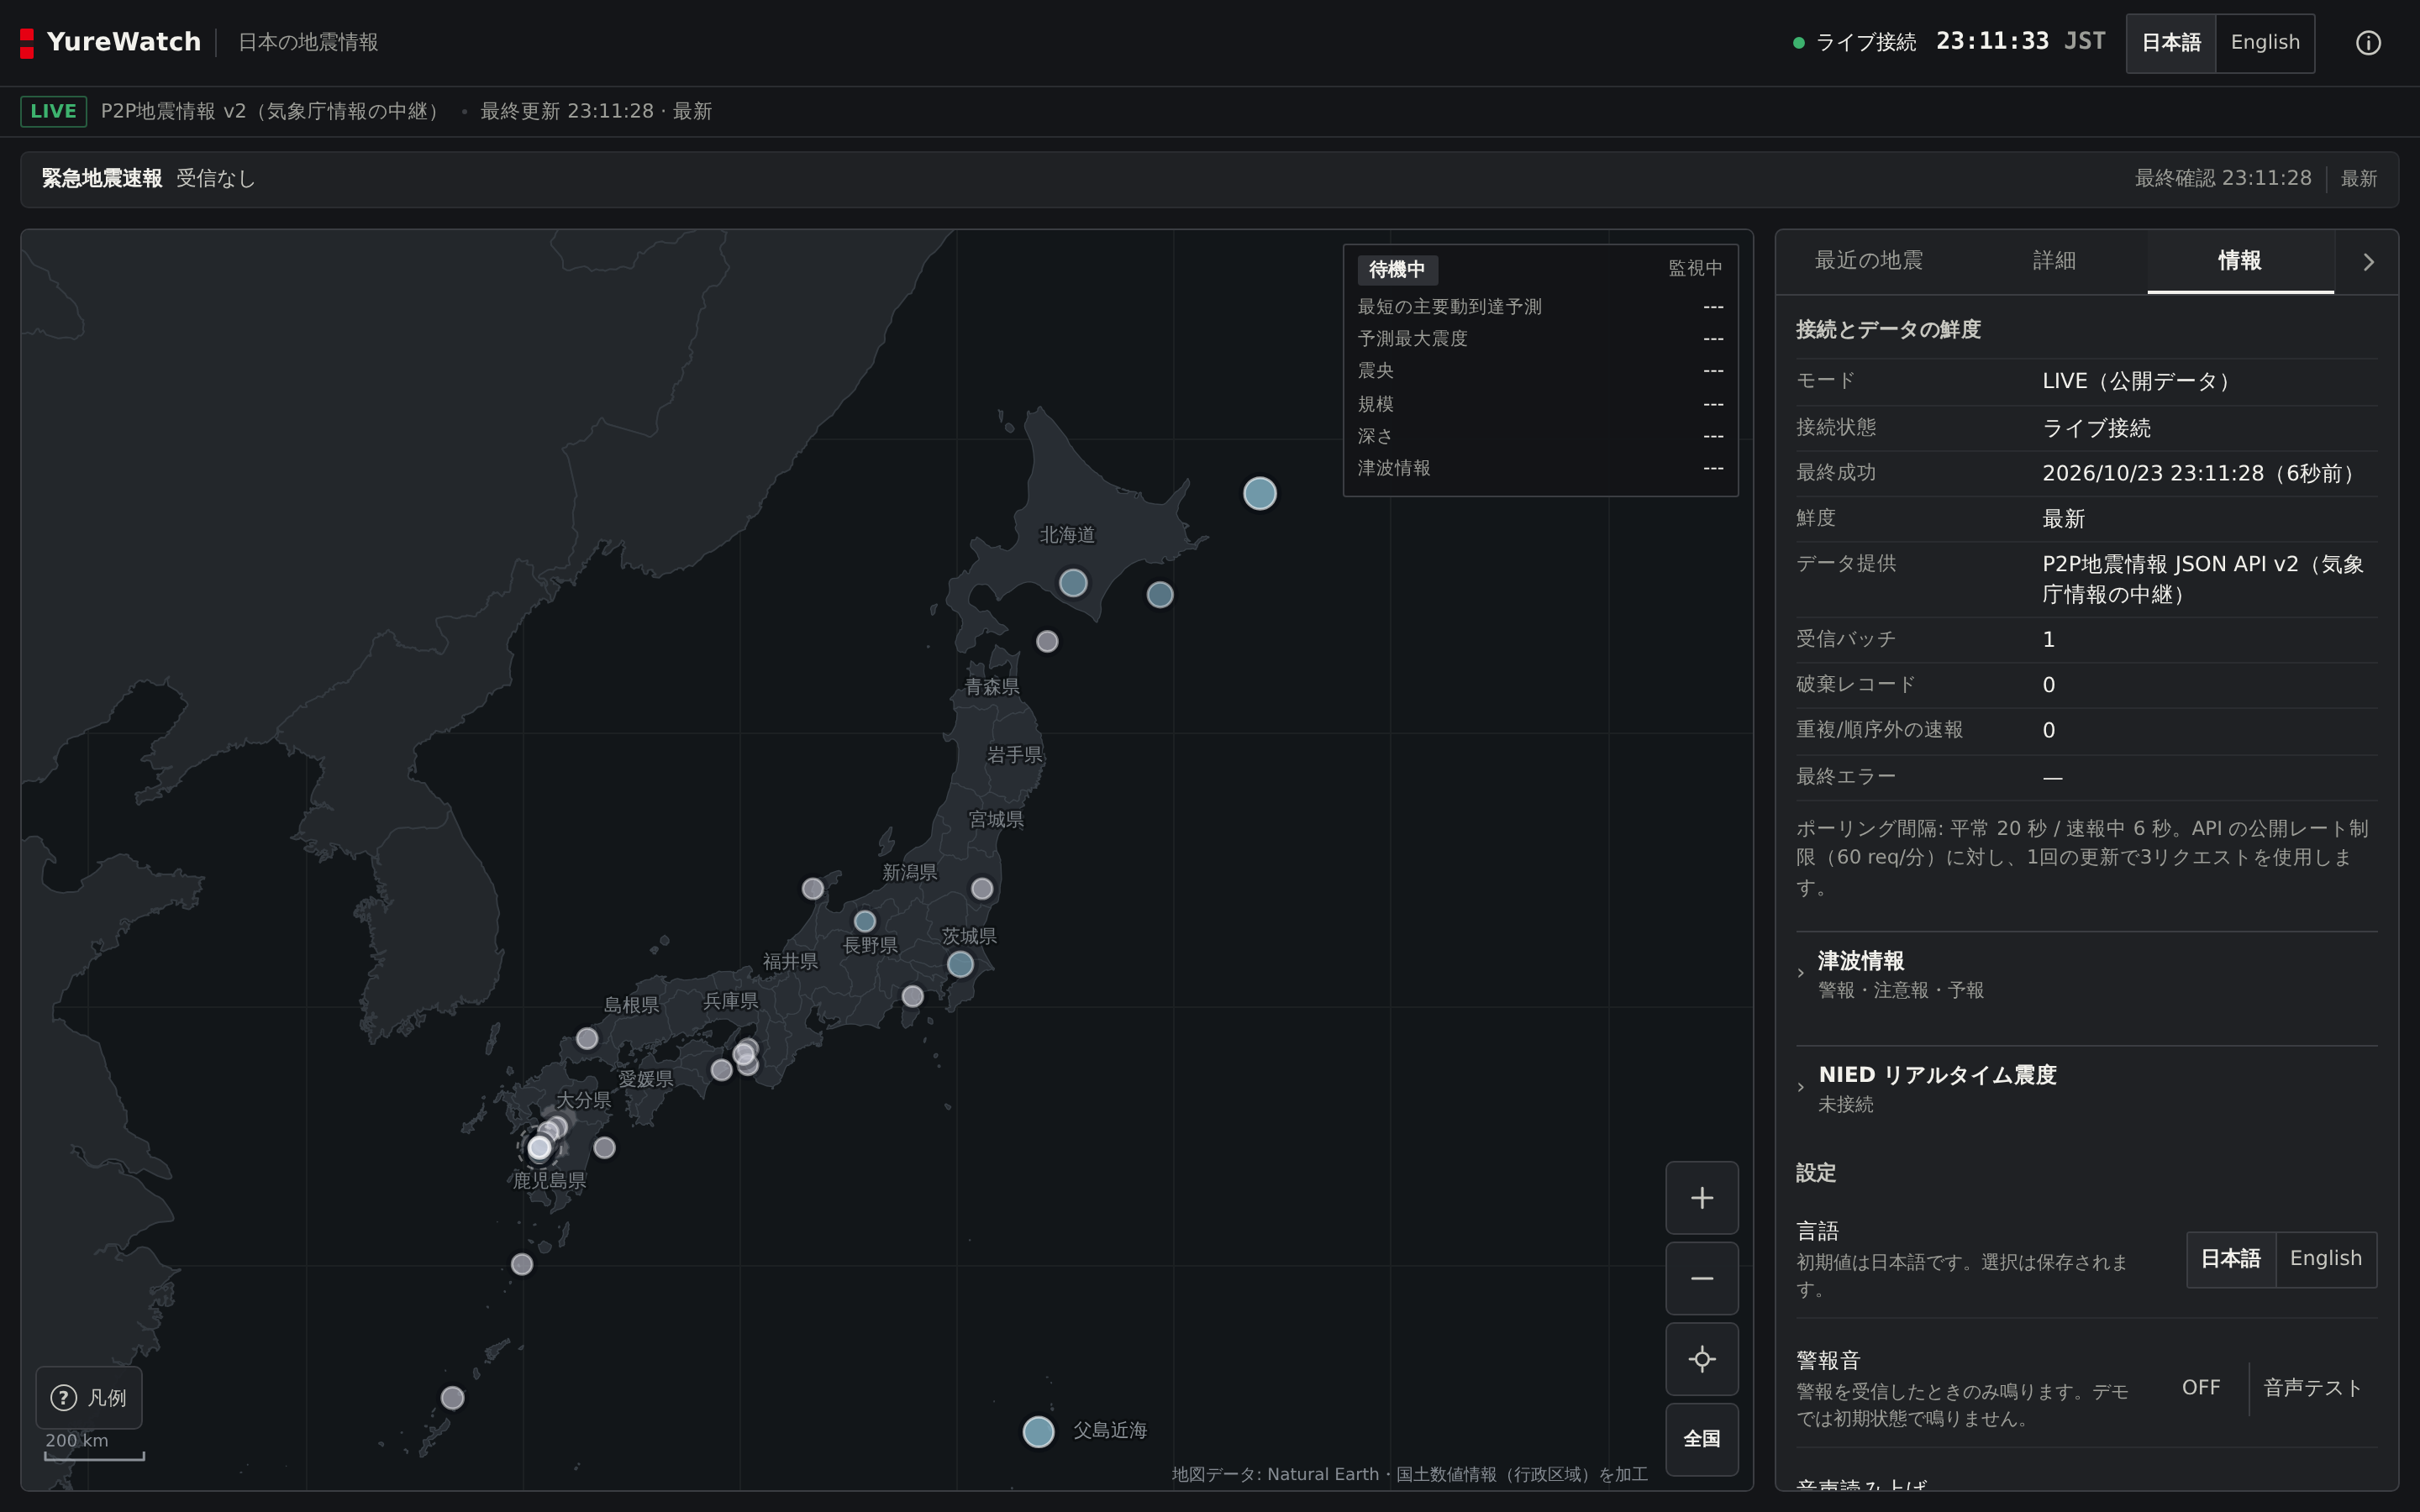Click the gray marker south of 宮城県
The image size is (2420, 1512).
pos(982,888)
